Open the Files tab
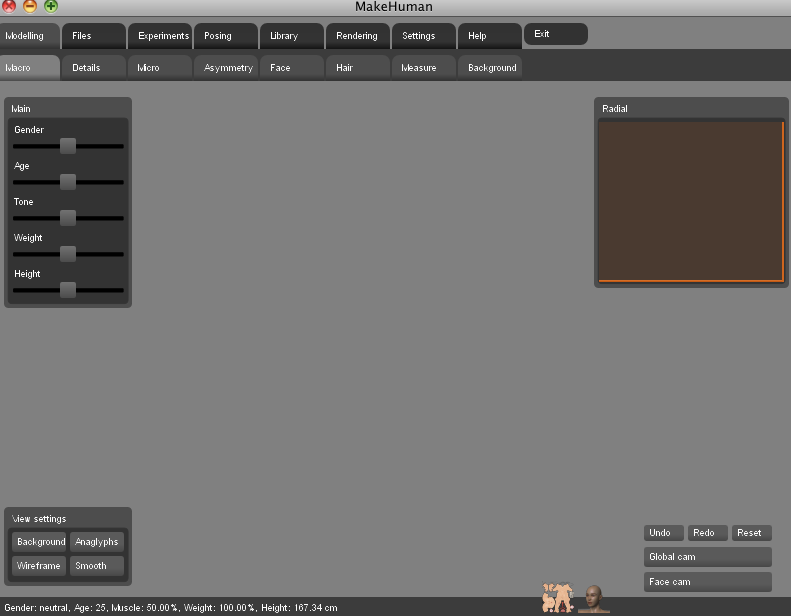 93,36
